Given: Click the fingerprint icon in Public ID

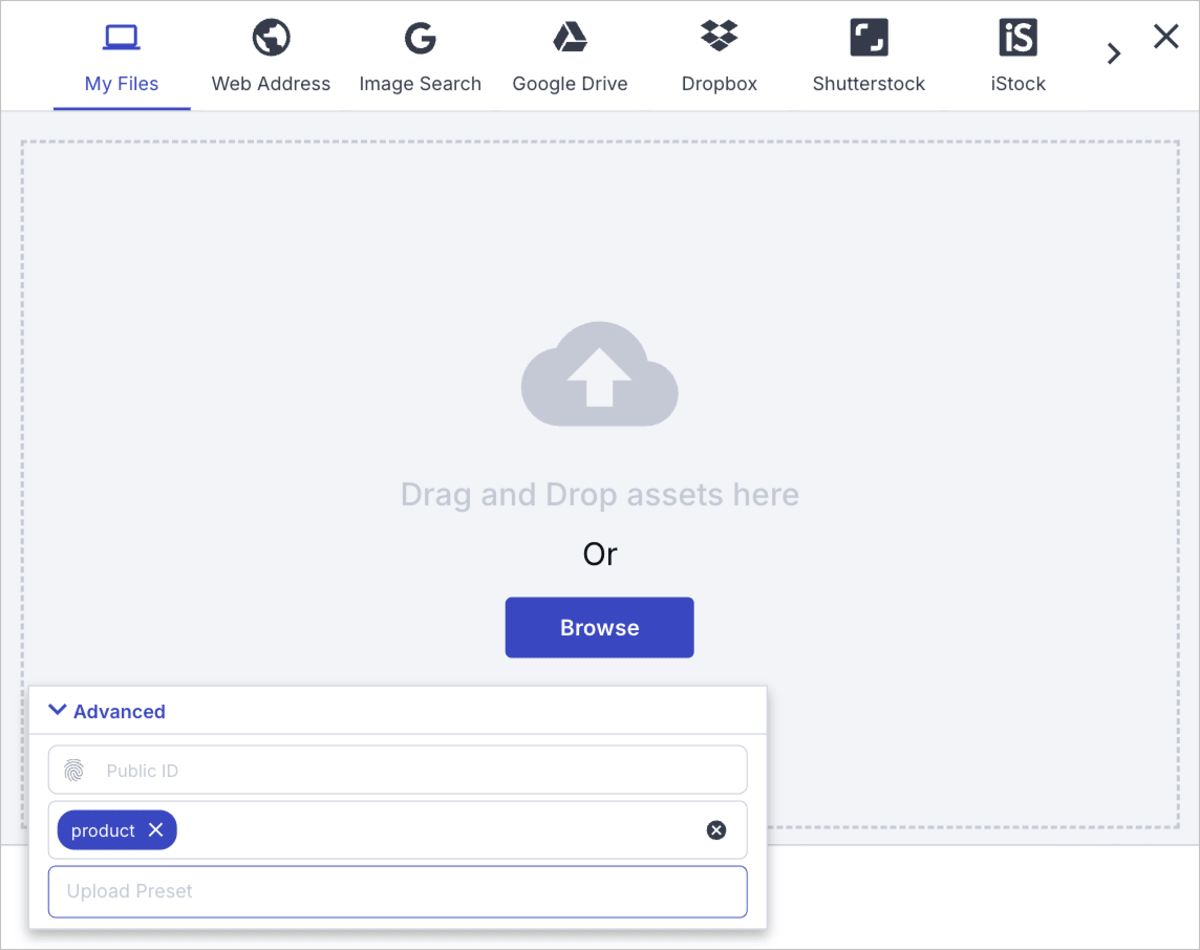Looking at the screenshot, I should pyautogui.click(x=74, y=770).
